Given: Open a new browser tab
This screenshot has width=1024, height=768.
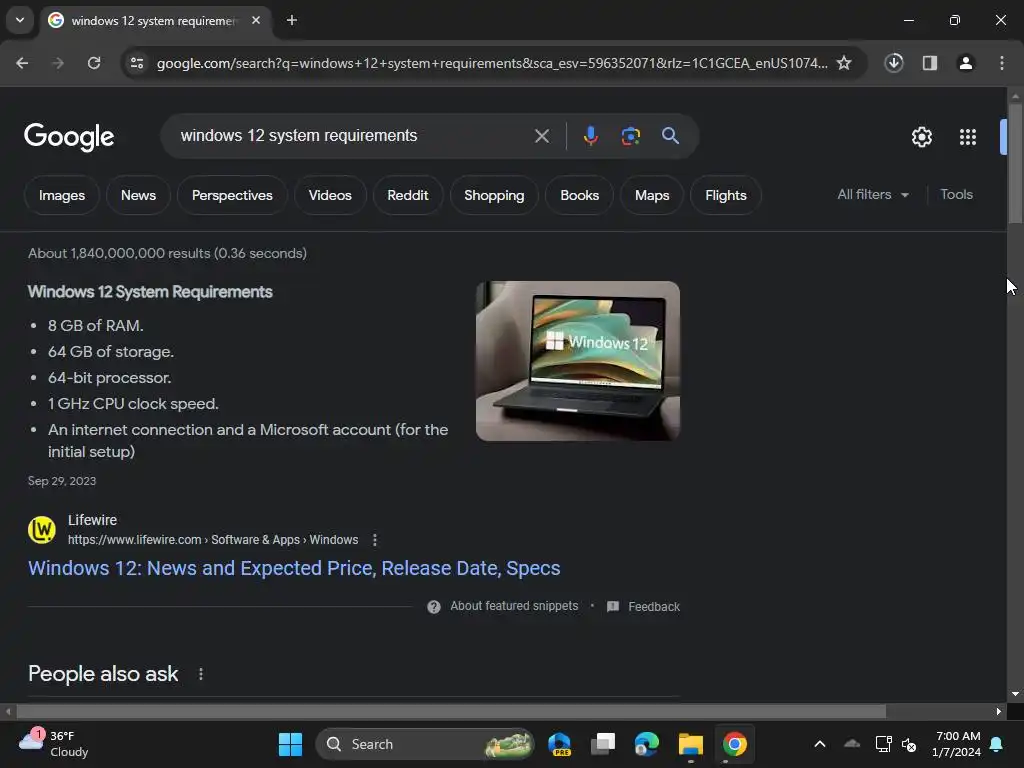Looking at the screenshot, I should tap(292, 20).
